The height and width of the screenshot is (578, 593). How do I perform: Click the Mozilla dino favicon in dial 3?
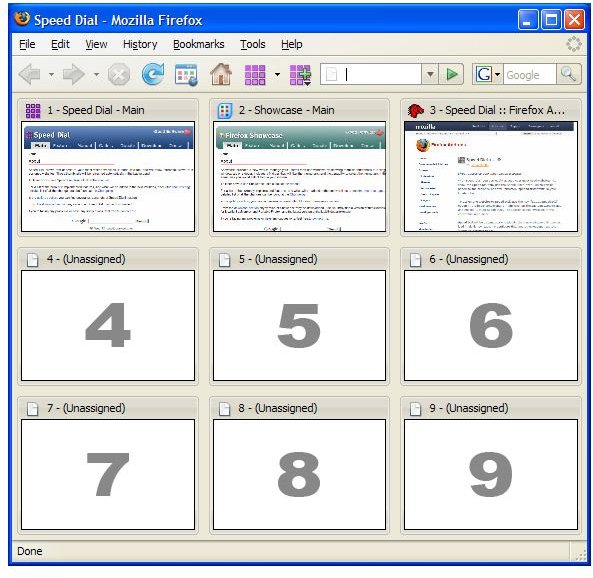[416, 110]
